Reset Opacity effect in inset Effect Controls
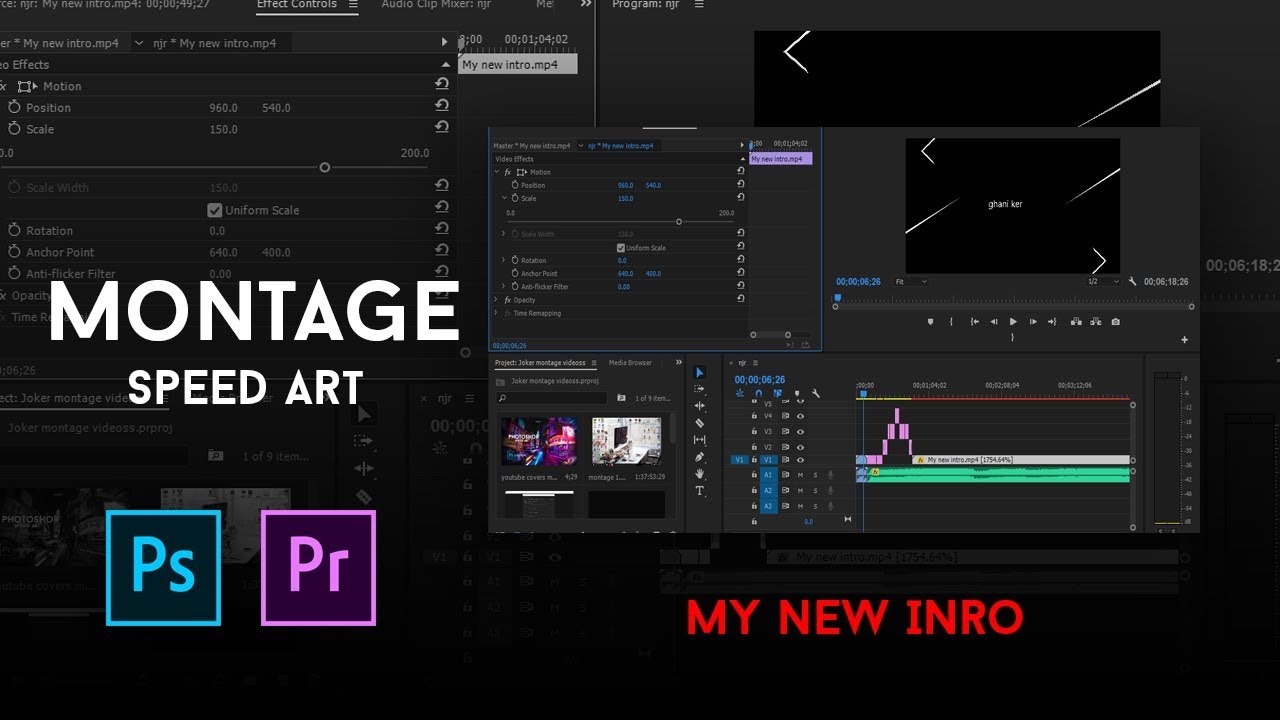Viewport: 1280px width, 720px height. [740, 299]
